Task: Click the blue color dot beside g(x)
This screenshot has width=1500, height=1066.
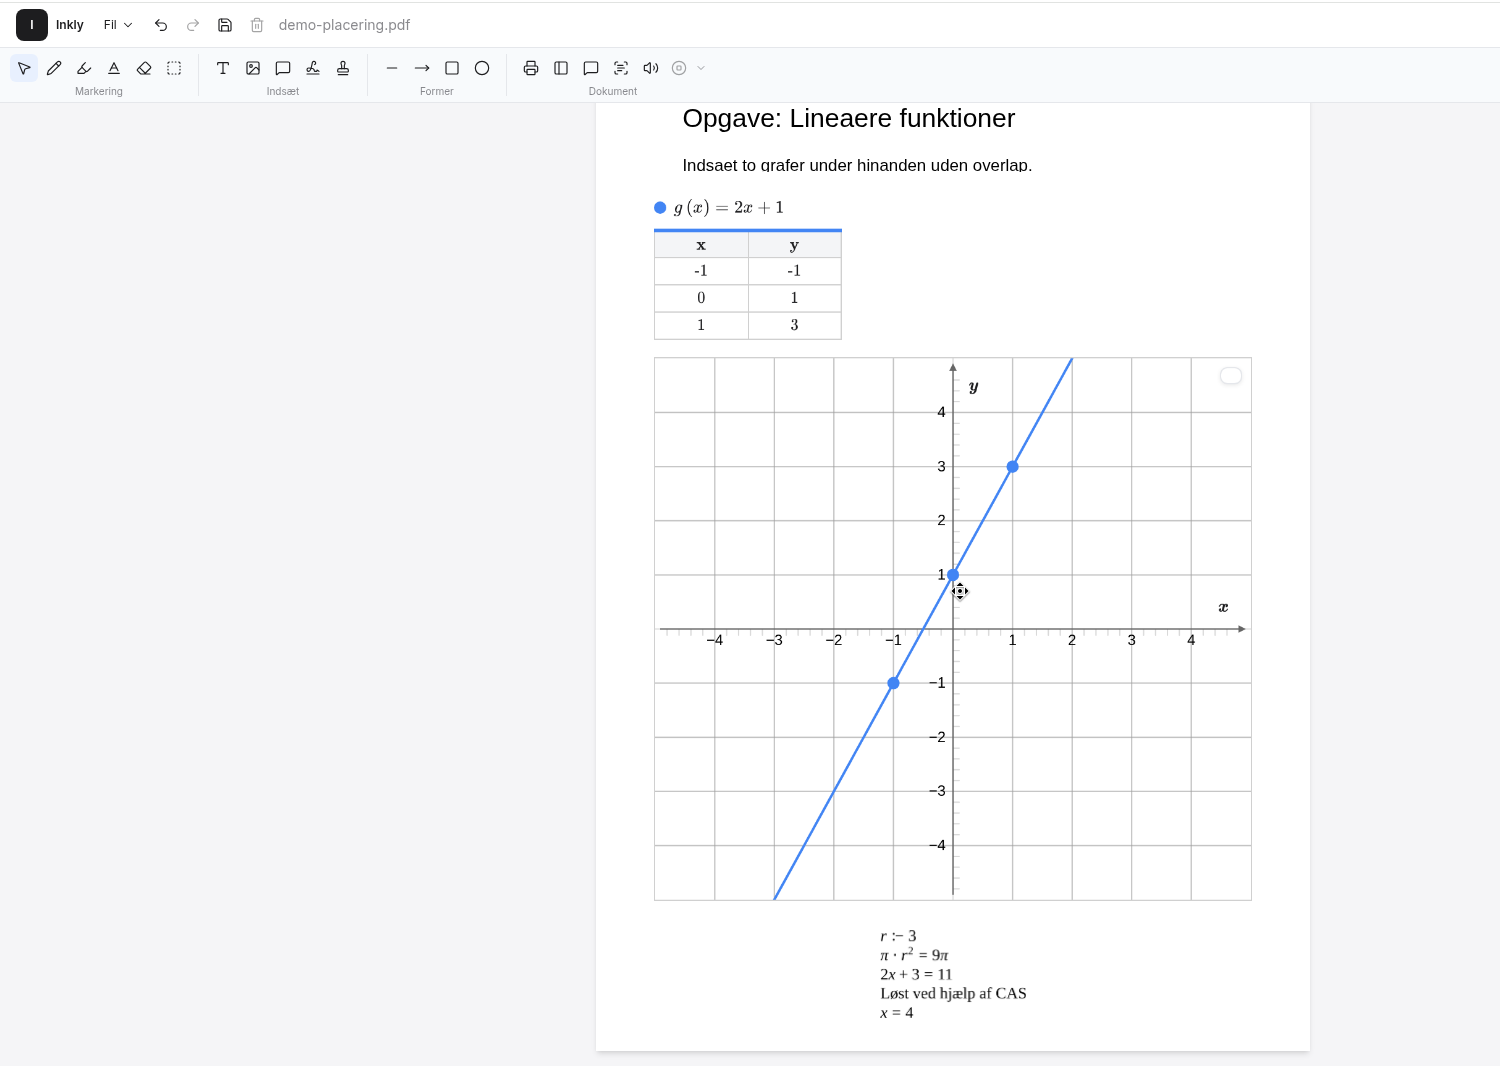Action: click(660, 208)
